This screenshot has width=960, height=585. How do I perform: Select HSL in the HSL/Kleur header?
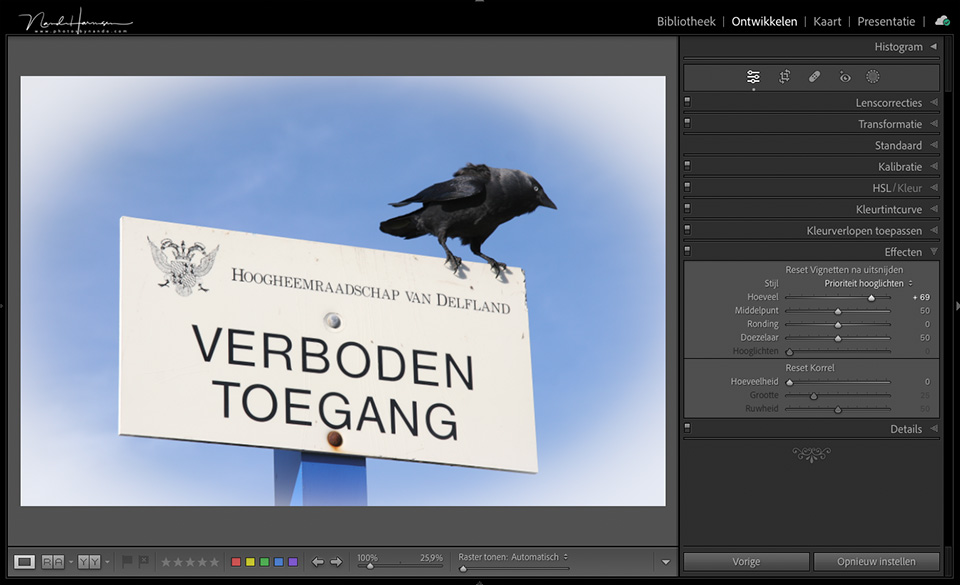click(x=881, y=188)
